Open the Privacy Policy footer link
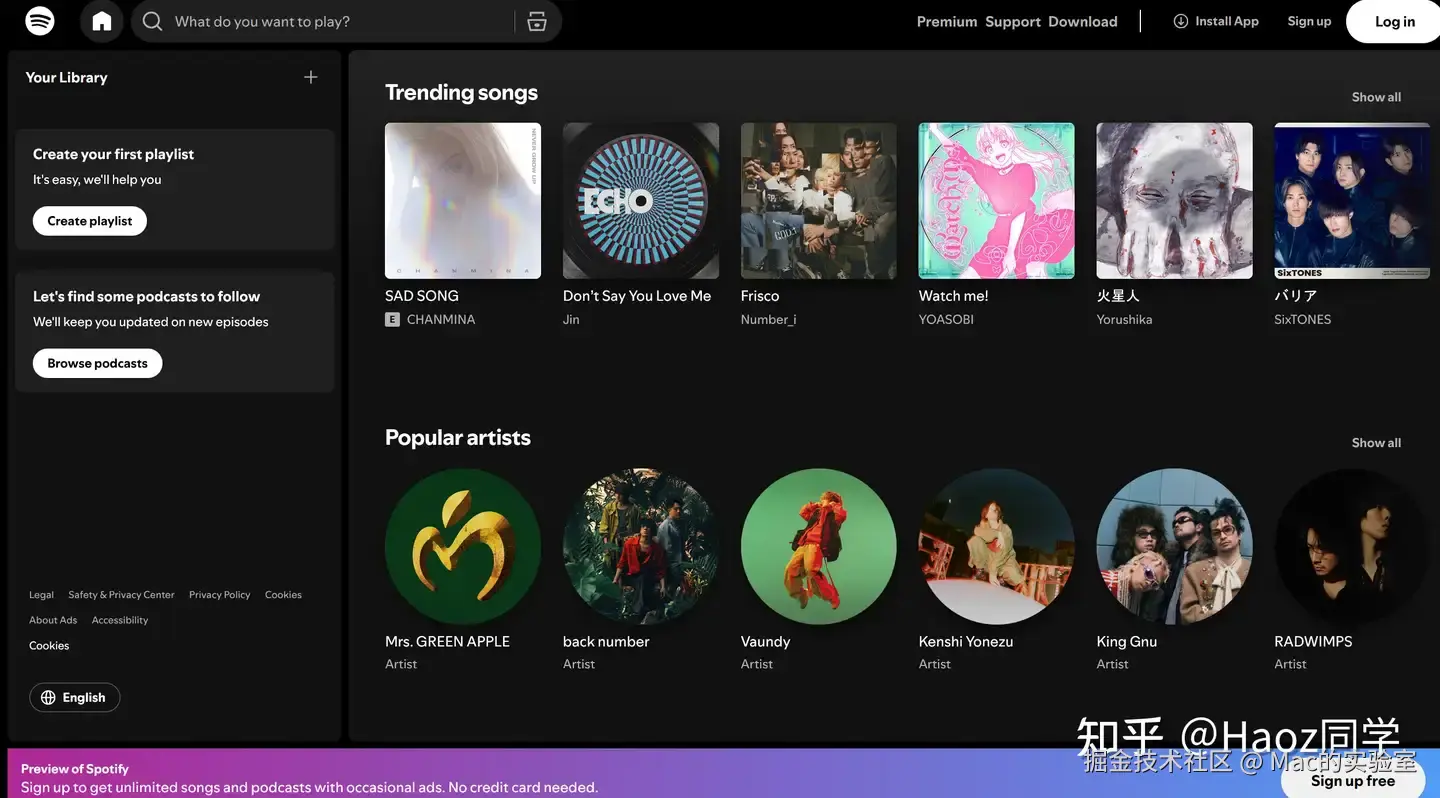Screen dimensions: 1440x798 click(x=220, y=595)
